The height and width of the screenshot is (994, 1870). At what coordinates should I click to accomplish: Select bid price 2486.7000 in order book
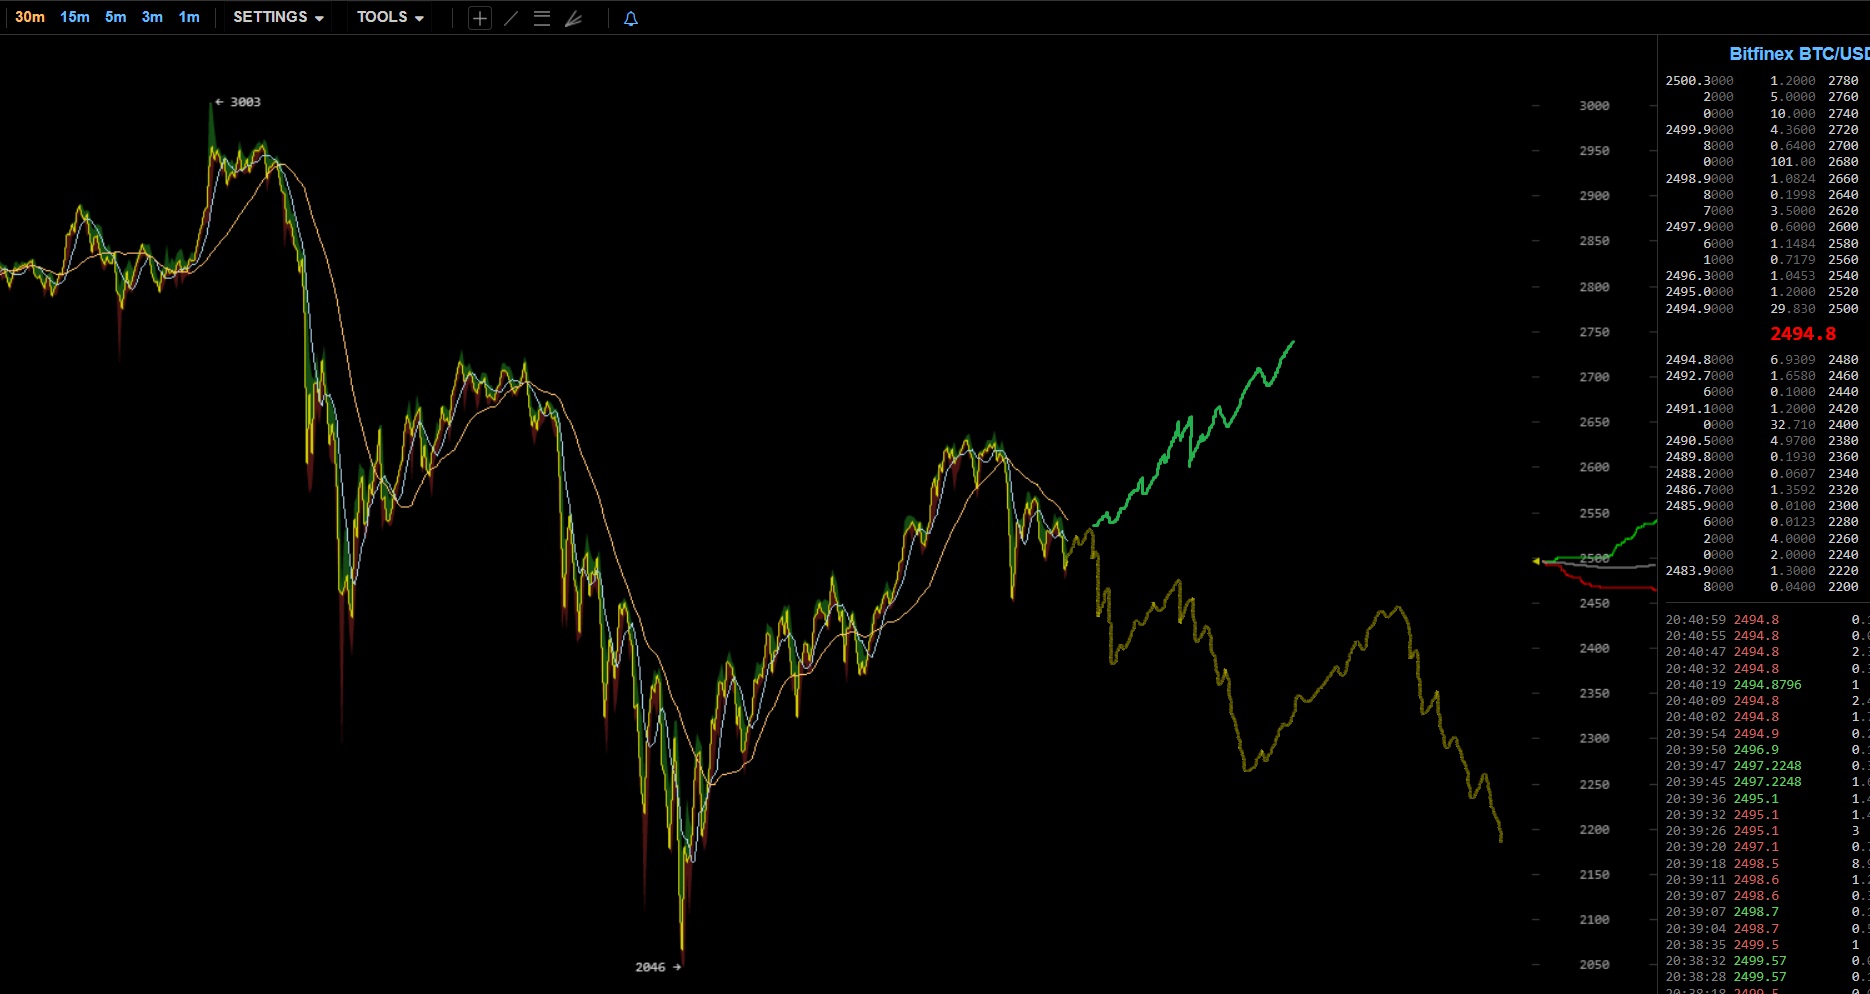pyautogui.click(x=1699, y=490)
